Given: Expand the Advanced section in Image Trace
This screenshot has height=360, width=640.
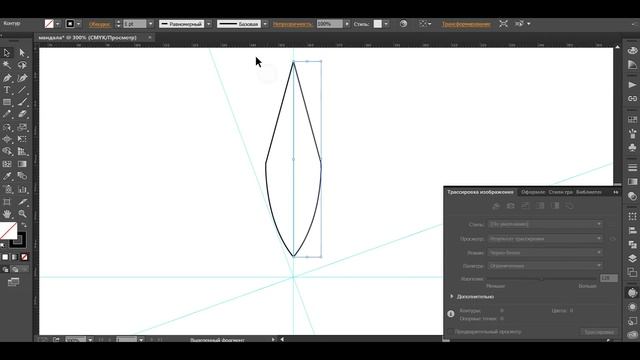Looking at the screenshot, I should click(x=452, y=296).
